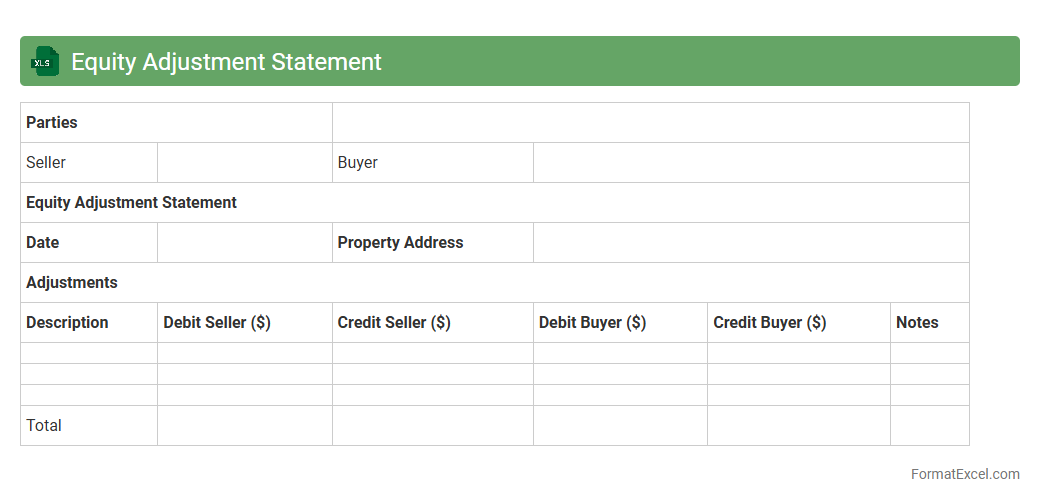Click the Total row Notes cell
This screenshot has height=503, width=1040.
929,425
